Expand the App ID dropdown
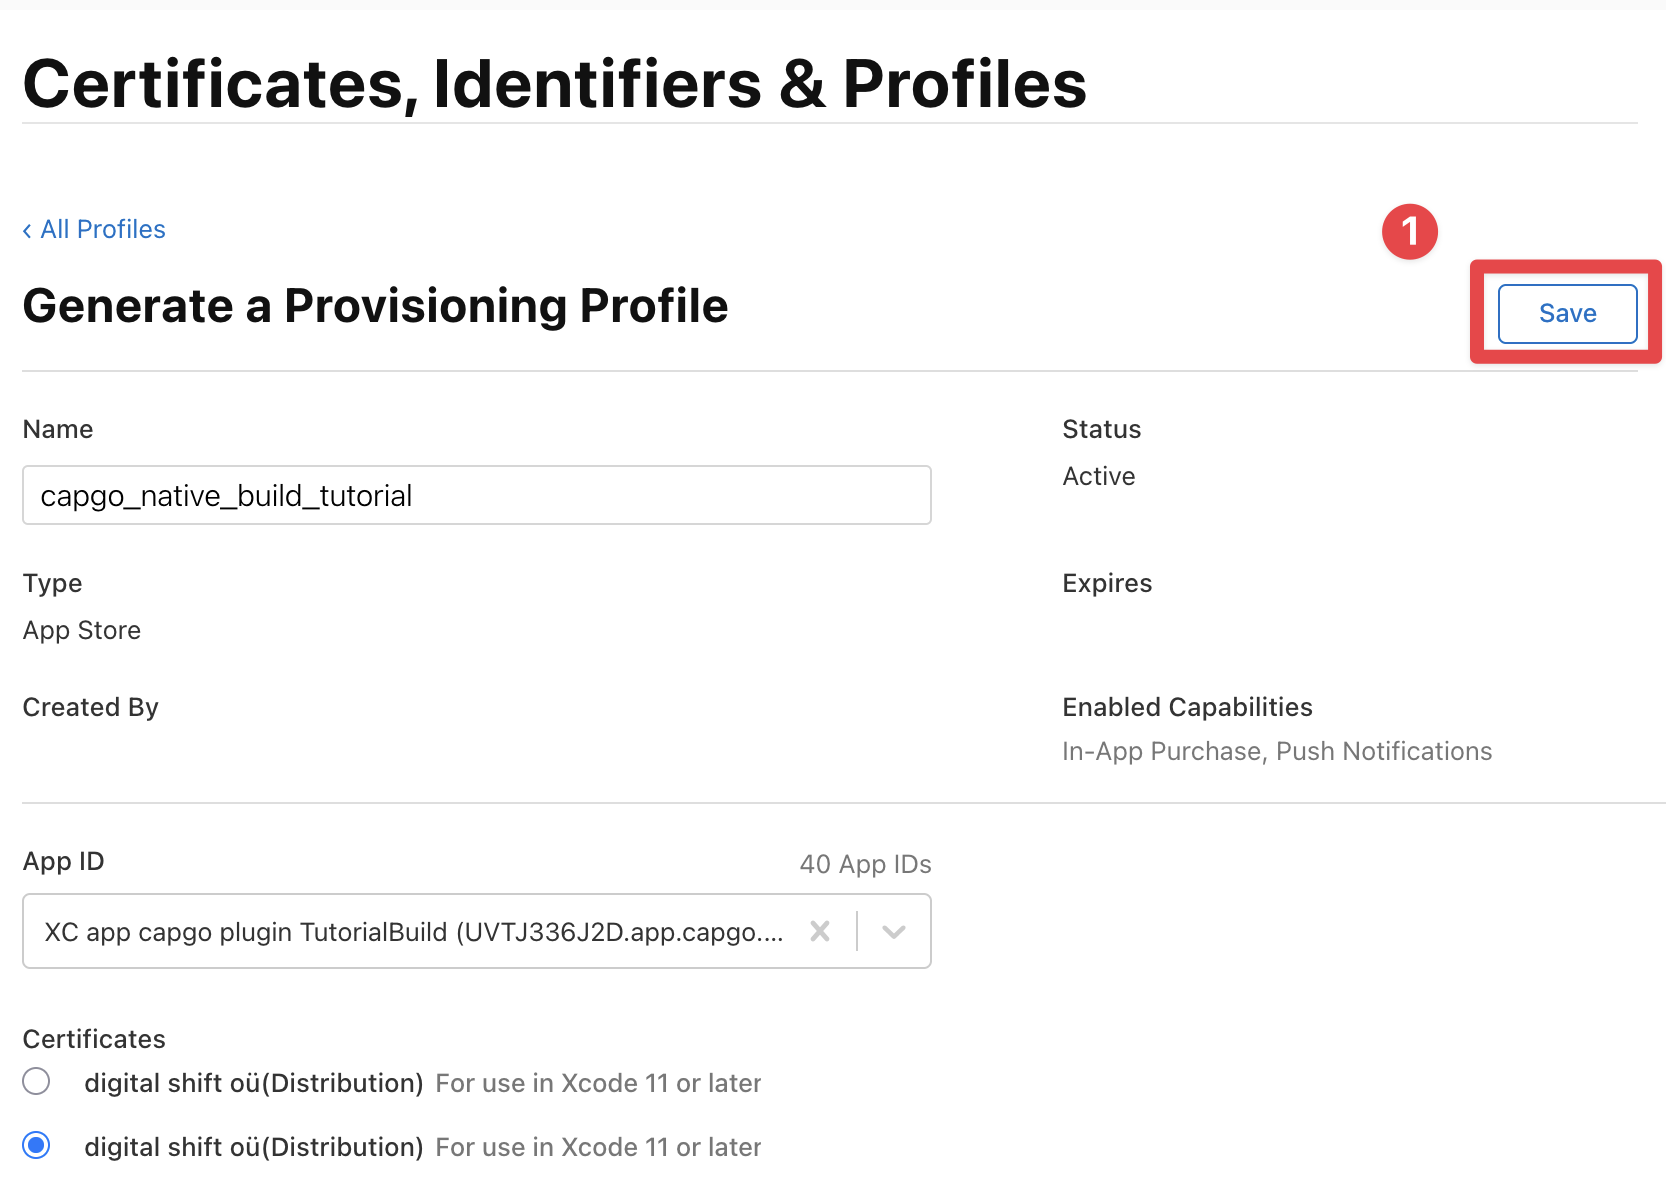This screenshot has height=1198, width=1666. pos(893,931)
